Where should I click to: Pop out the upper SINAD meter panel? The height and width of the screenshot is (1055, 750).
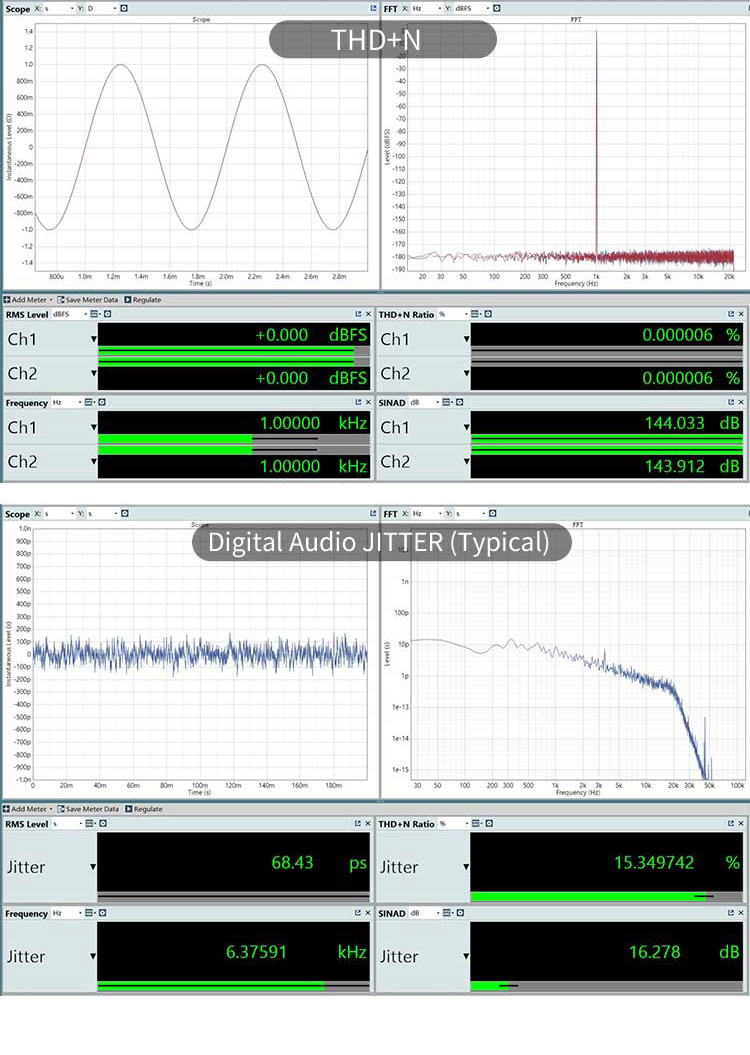[x=731, y=403]
